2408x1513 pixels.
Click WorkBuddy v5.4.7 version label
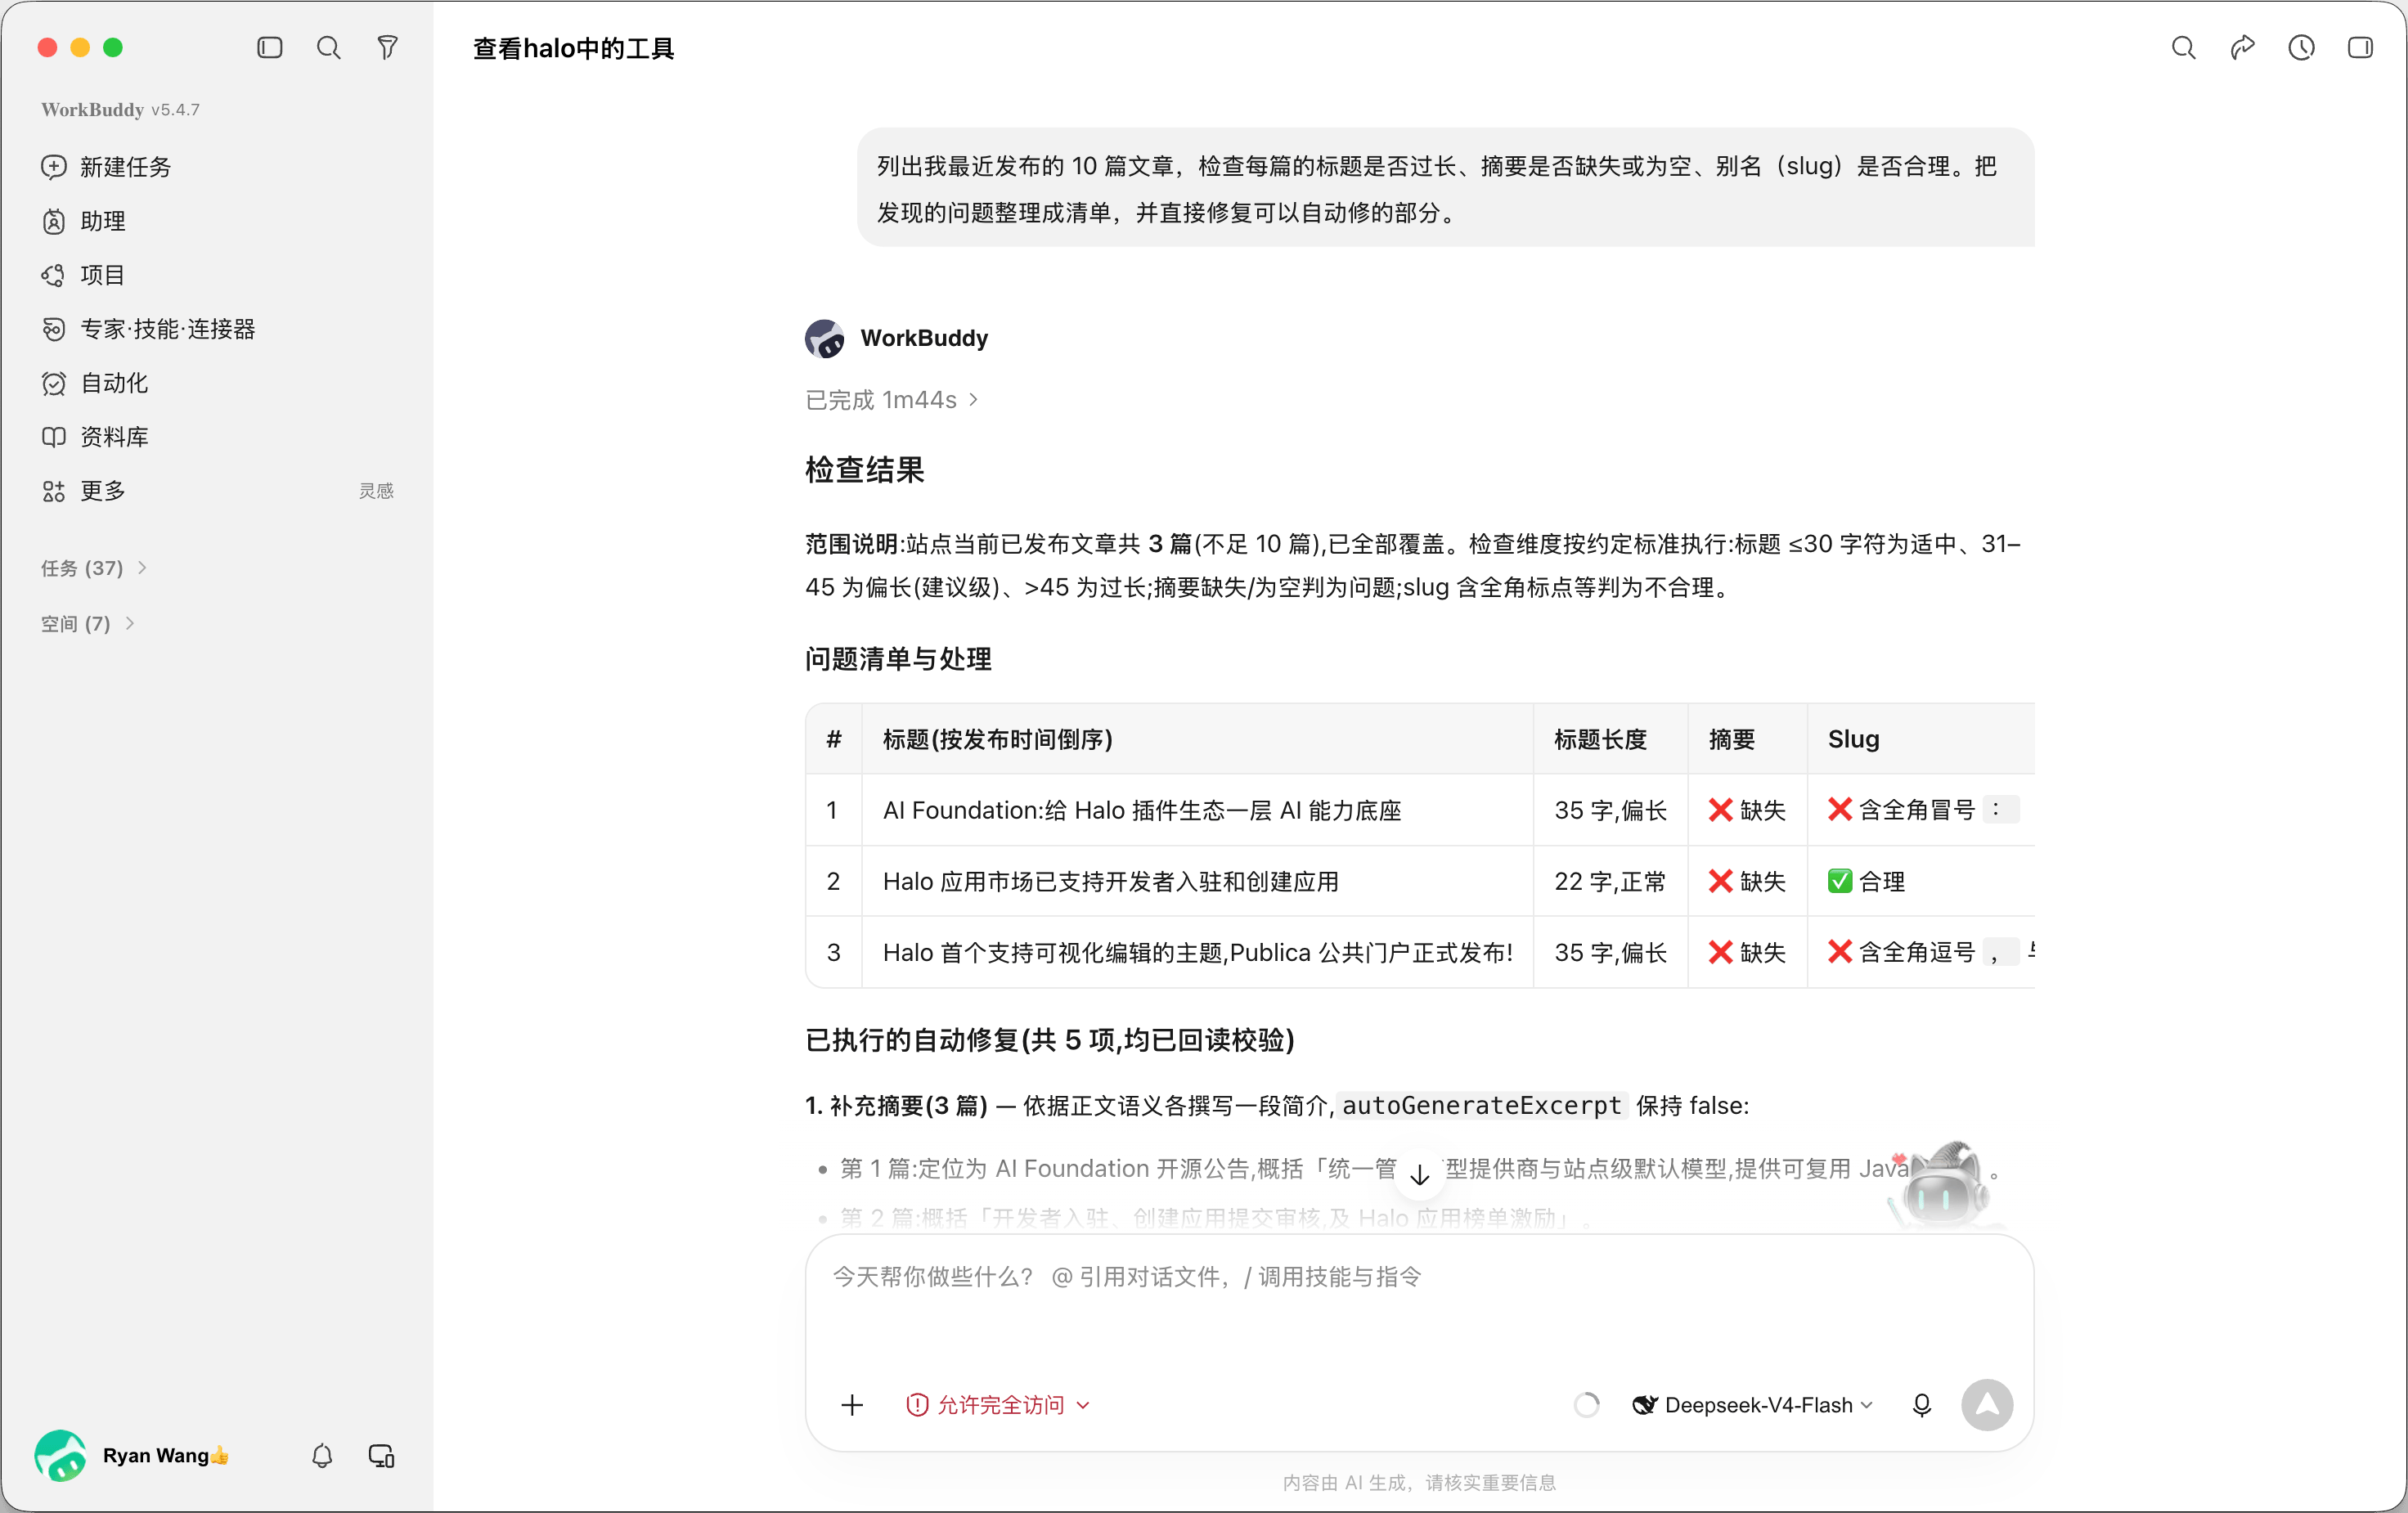click(120, 109)
